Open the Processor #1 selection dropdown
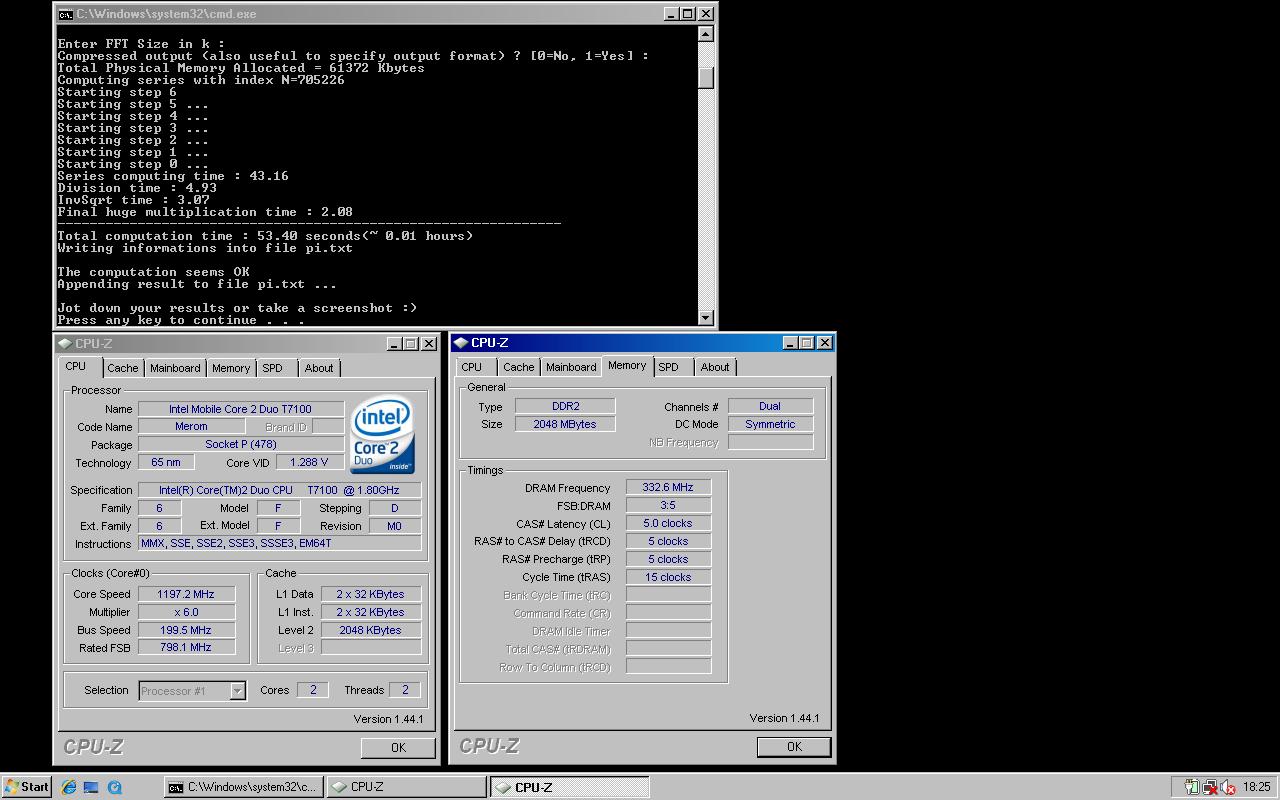 tap(237, 690)
